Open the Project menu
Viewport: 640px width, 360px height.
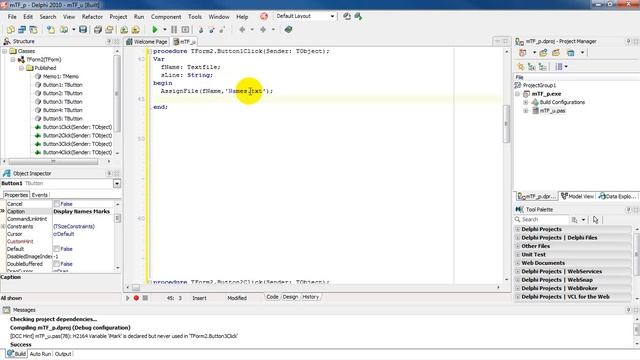click(x=118, y=17)
